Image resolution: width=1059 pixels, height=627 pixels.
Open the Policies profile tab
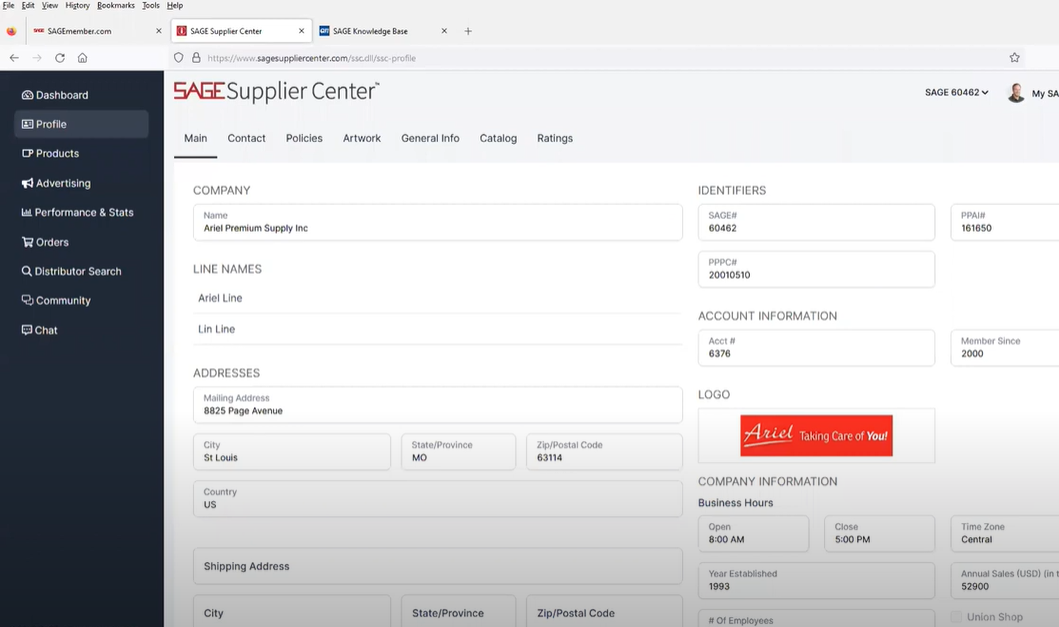click(x=304, y=139)
